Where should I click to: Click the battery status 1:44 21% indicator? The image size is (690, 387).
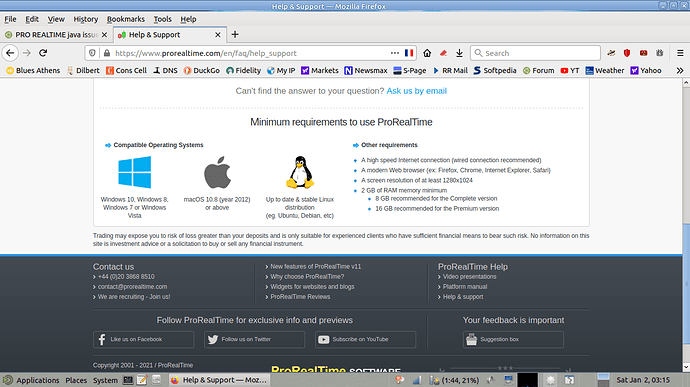(455, 380)
